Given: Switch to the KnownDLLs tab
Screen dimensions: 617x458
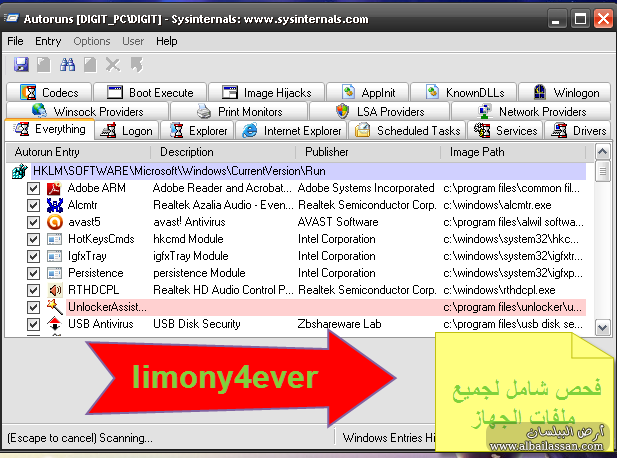Looking at the screenshot, I should pos(464,92).
